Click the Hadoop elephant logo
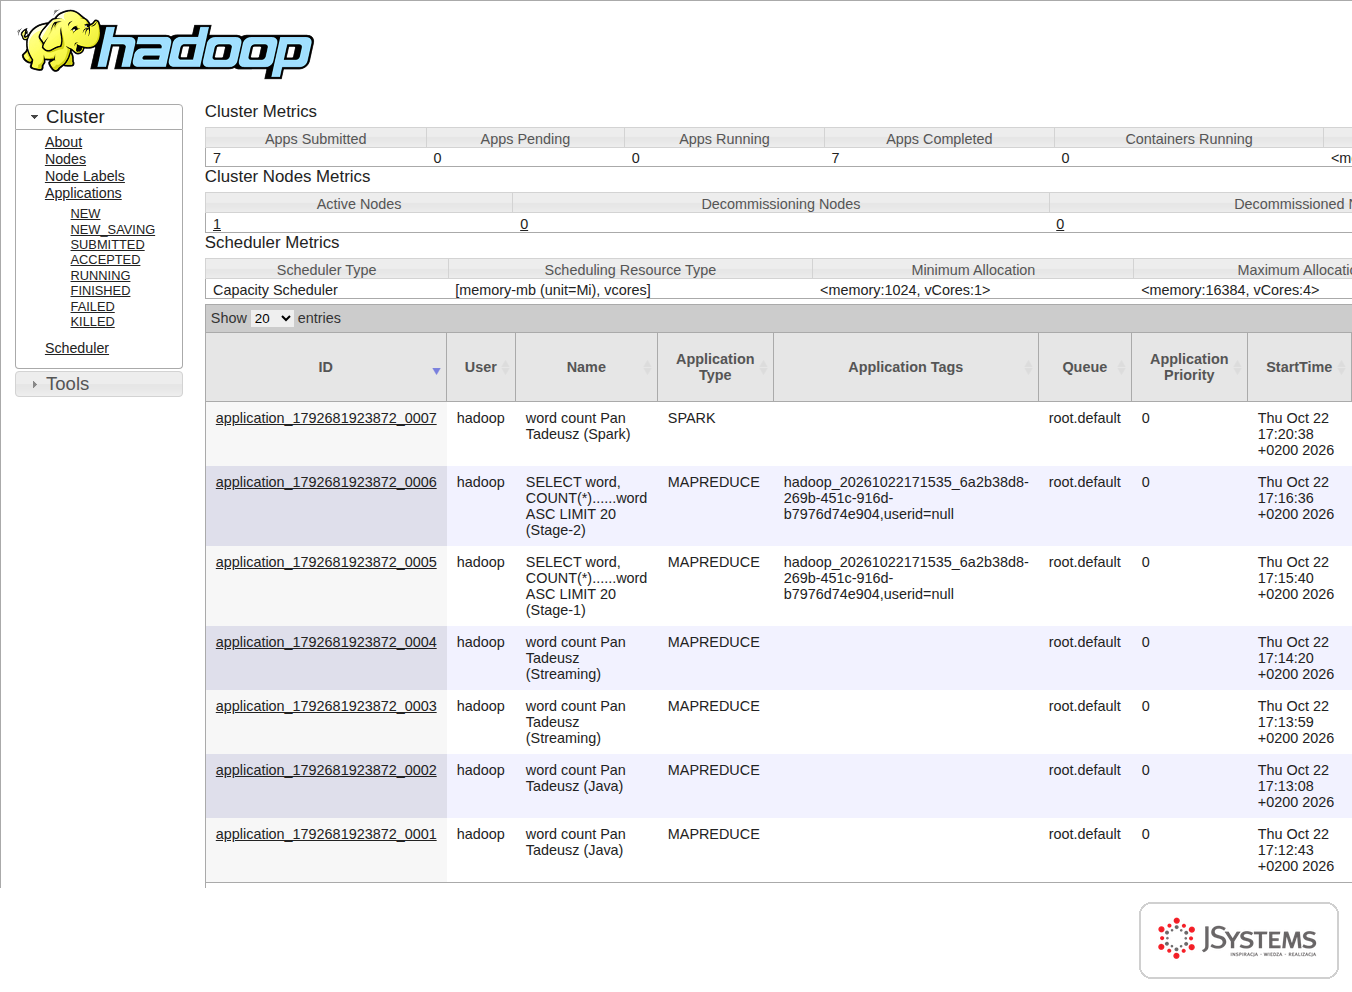 [165, 44]
